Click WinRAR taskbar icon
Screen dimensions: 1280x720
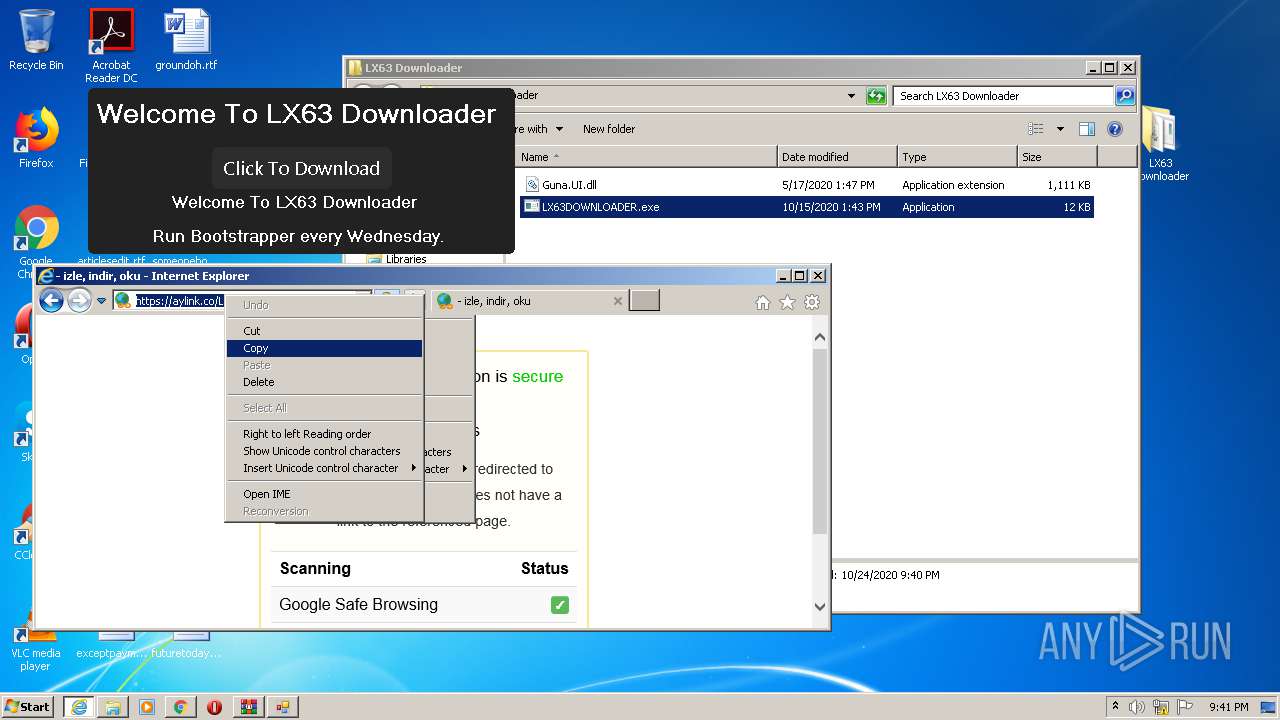[x=248, y=706]
